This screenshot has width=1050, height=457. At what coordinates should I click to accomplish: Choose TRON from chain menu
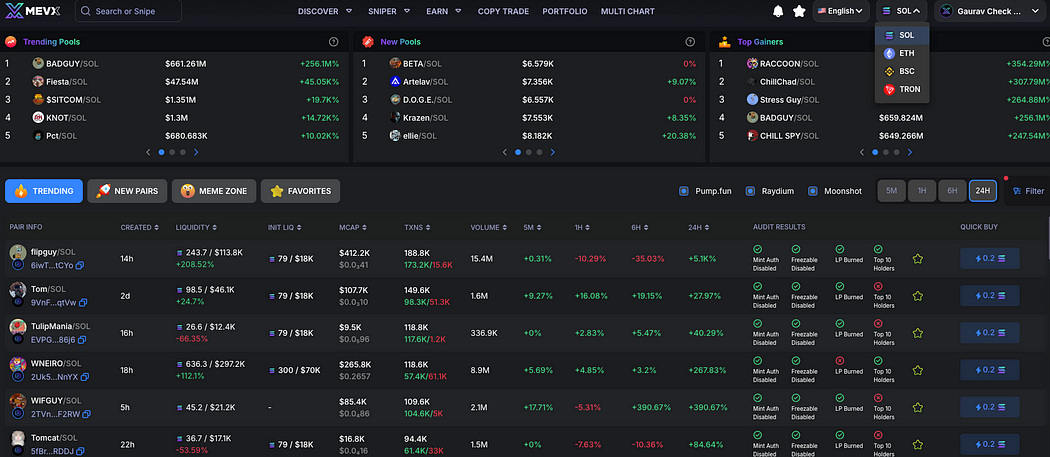click(x=901, y=89)
